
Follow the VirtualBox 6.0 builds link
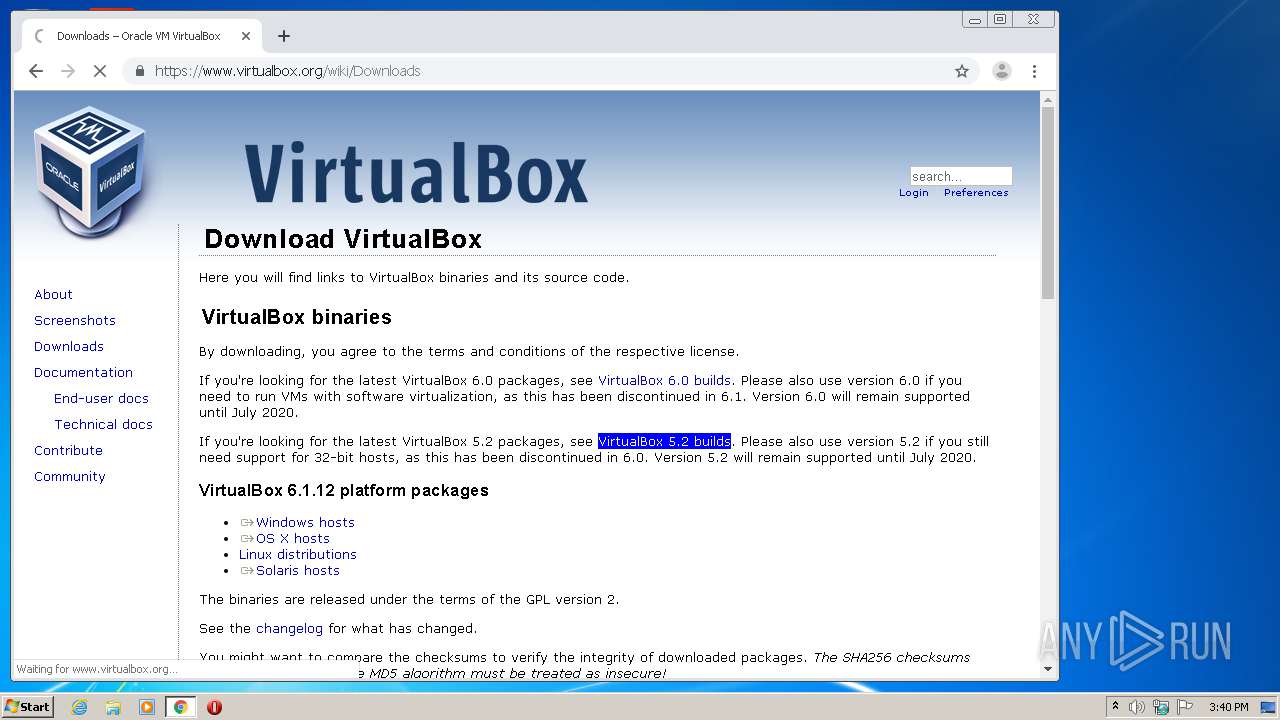click(x=664, y=380)
